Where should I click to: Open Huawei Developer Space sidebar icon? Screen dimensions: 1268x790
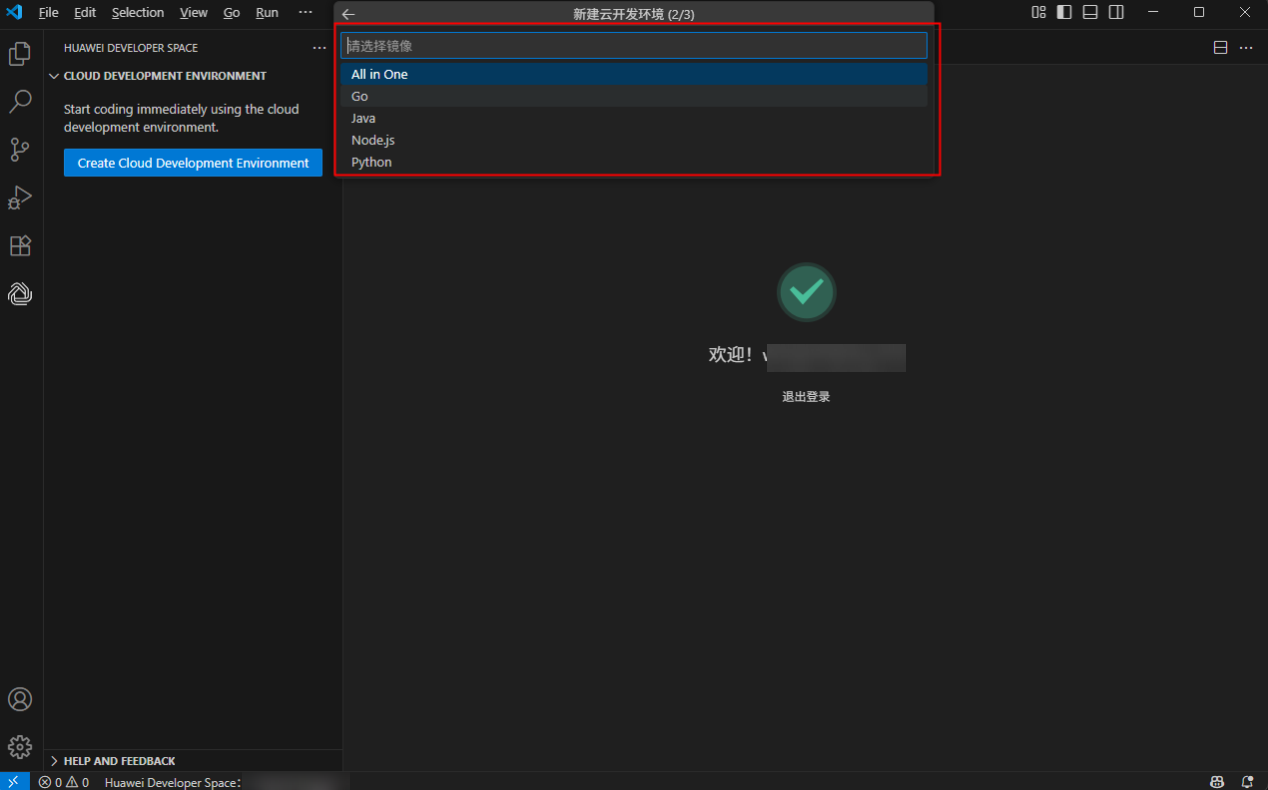pyautogui.click(x=20, y=294)
